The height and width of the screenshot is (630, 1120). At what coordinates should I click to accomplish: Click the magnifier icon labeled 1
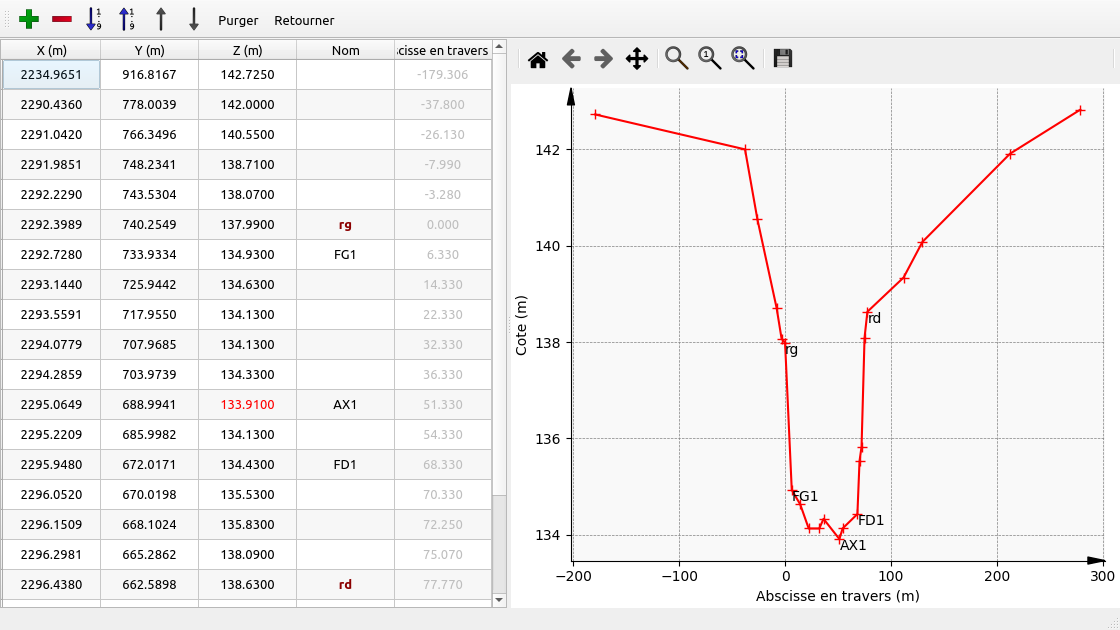point(710,59)
